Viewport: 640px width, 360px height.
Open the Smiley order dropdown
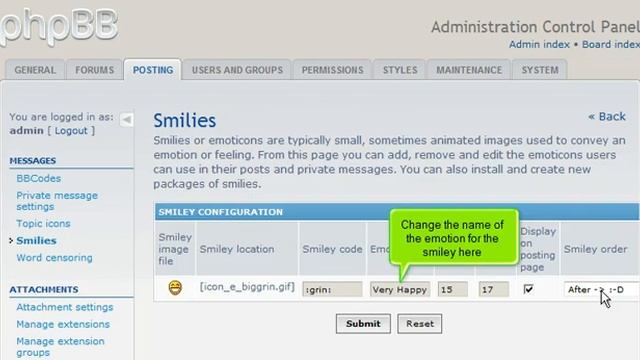pos(602,289)
